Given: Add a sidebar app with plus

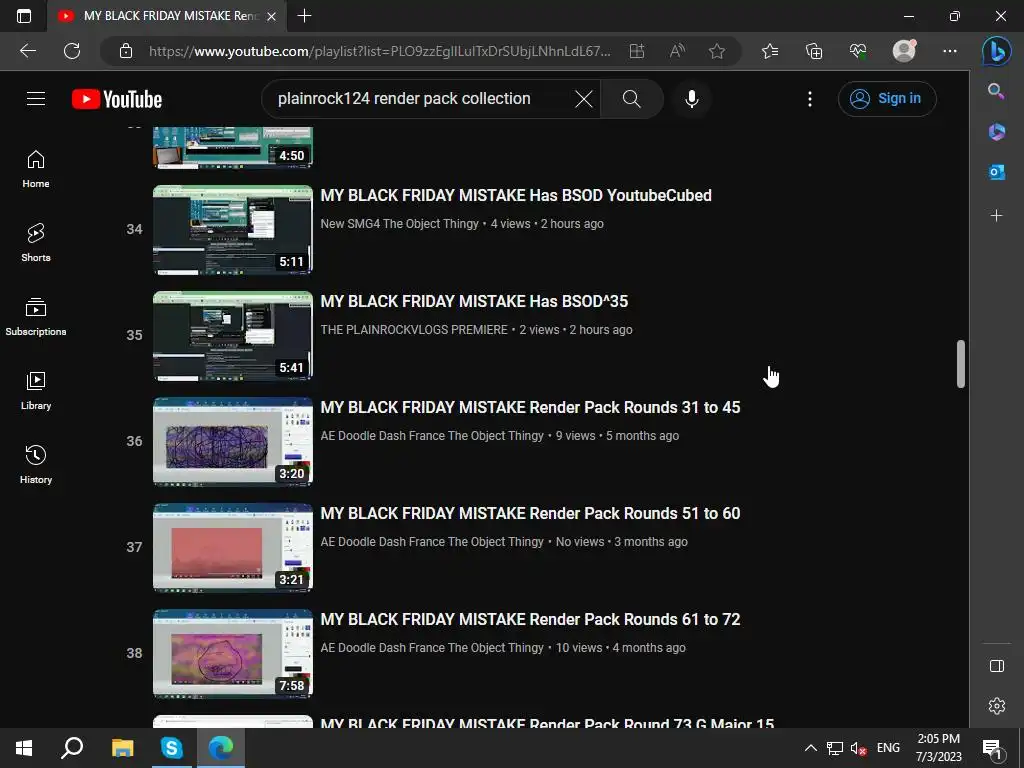Looking at the screenshot, I should [x=997, y=215].
